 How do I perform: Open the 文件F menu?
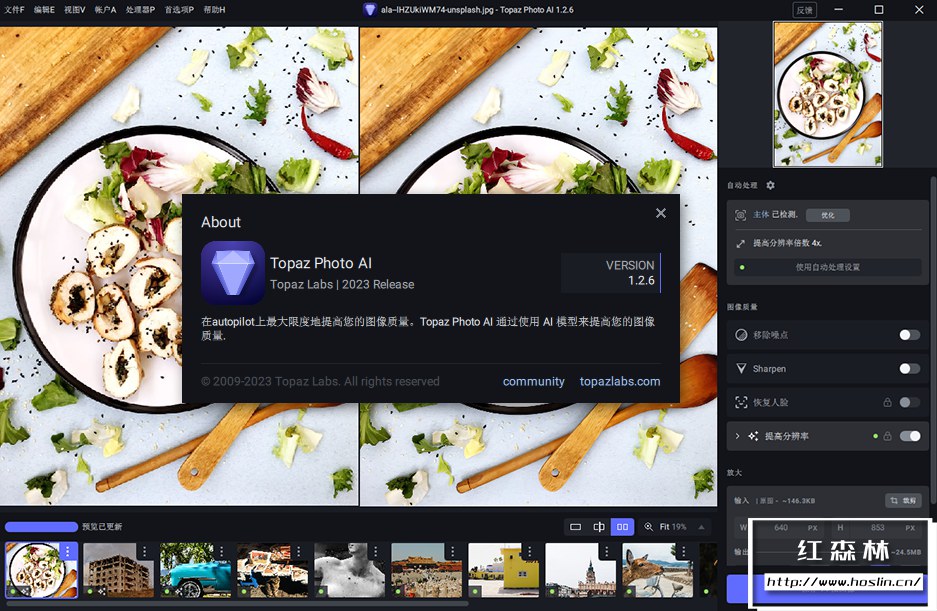[x=14, y=10]
